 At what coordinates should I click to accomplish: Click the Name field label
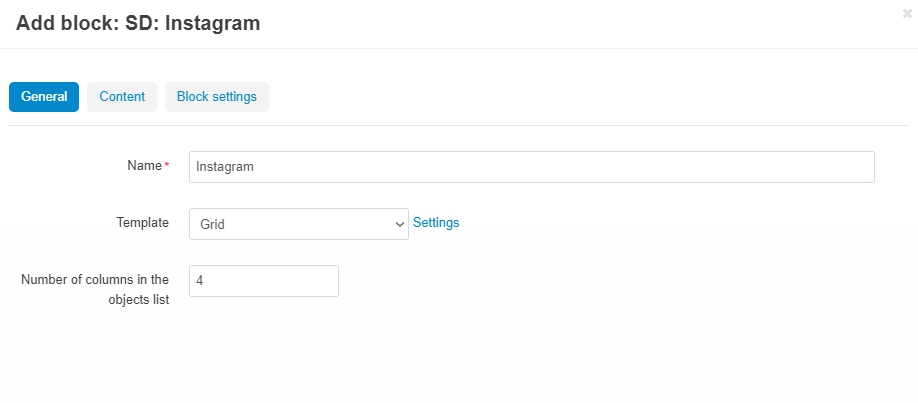[x=145, y=166]
